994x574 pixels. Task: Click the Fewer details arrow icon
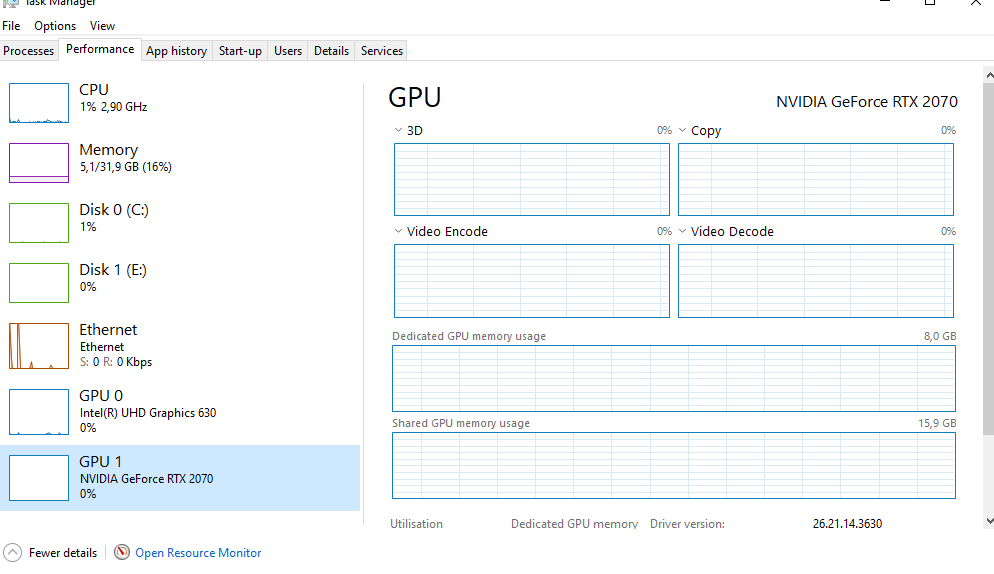(12, 552)
